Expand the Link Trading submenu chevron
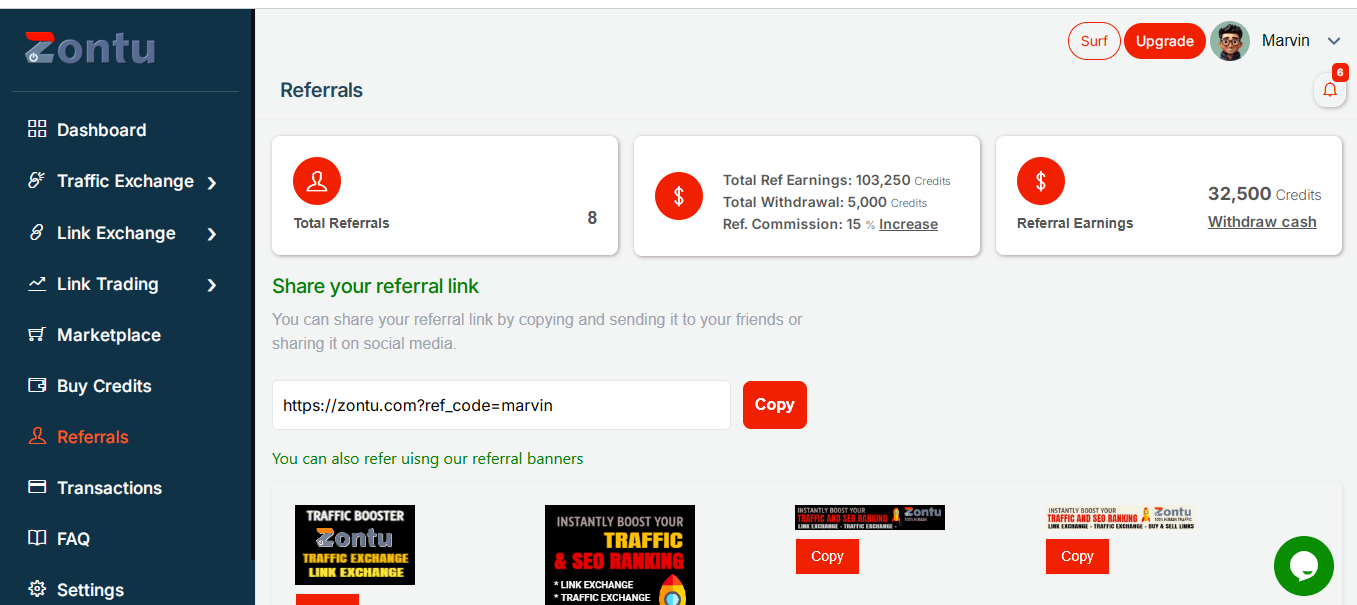Screen dimensions: 1357x605 [211, 285]
